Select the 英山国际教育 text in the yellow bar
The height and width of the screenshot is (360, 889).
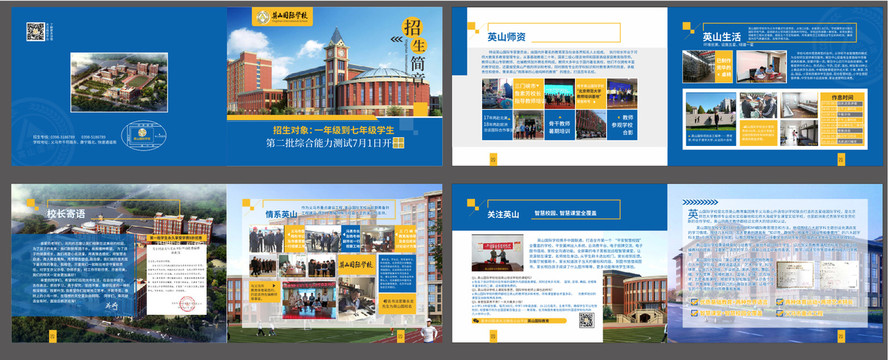(x=539, y=321)
